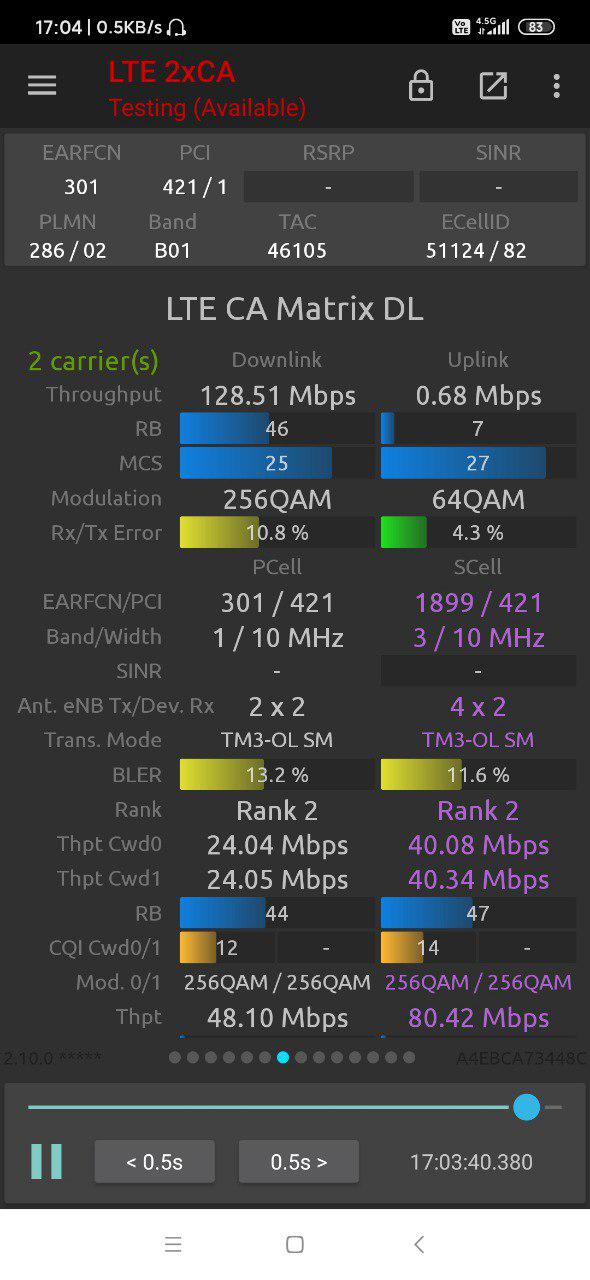This screenshot has height=1280, width=590.
Task: Open the external export icon
Action: coord(493,86)
